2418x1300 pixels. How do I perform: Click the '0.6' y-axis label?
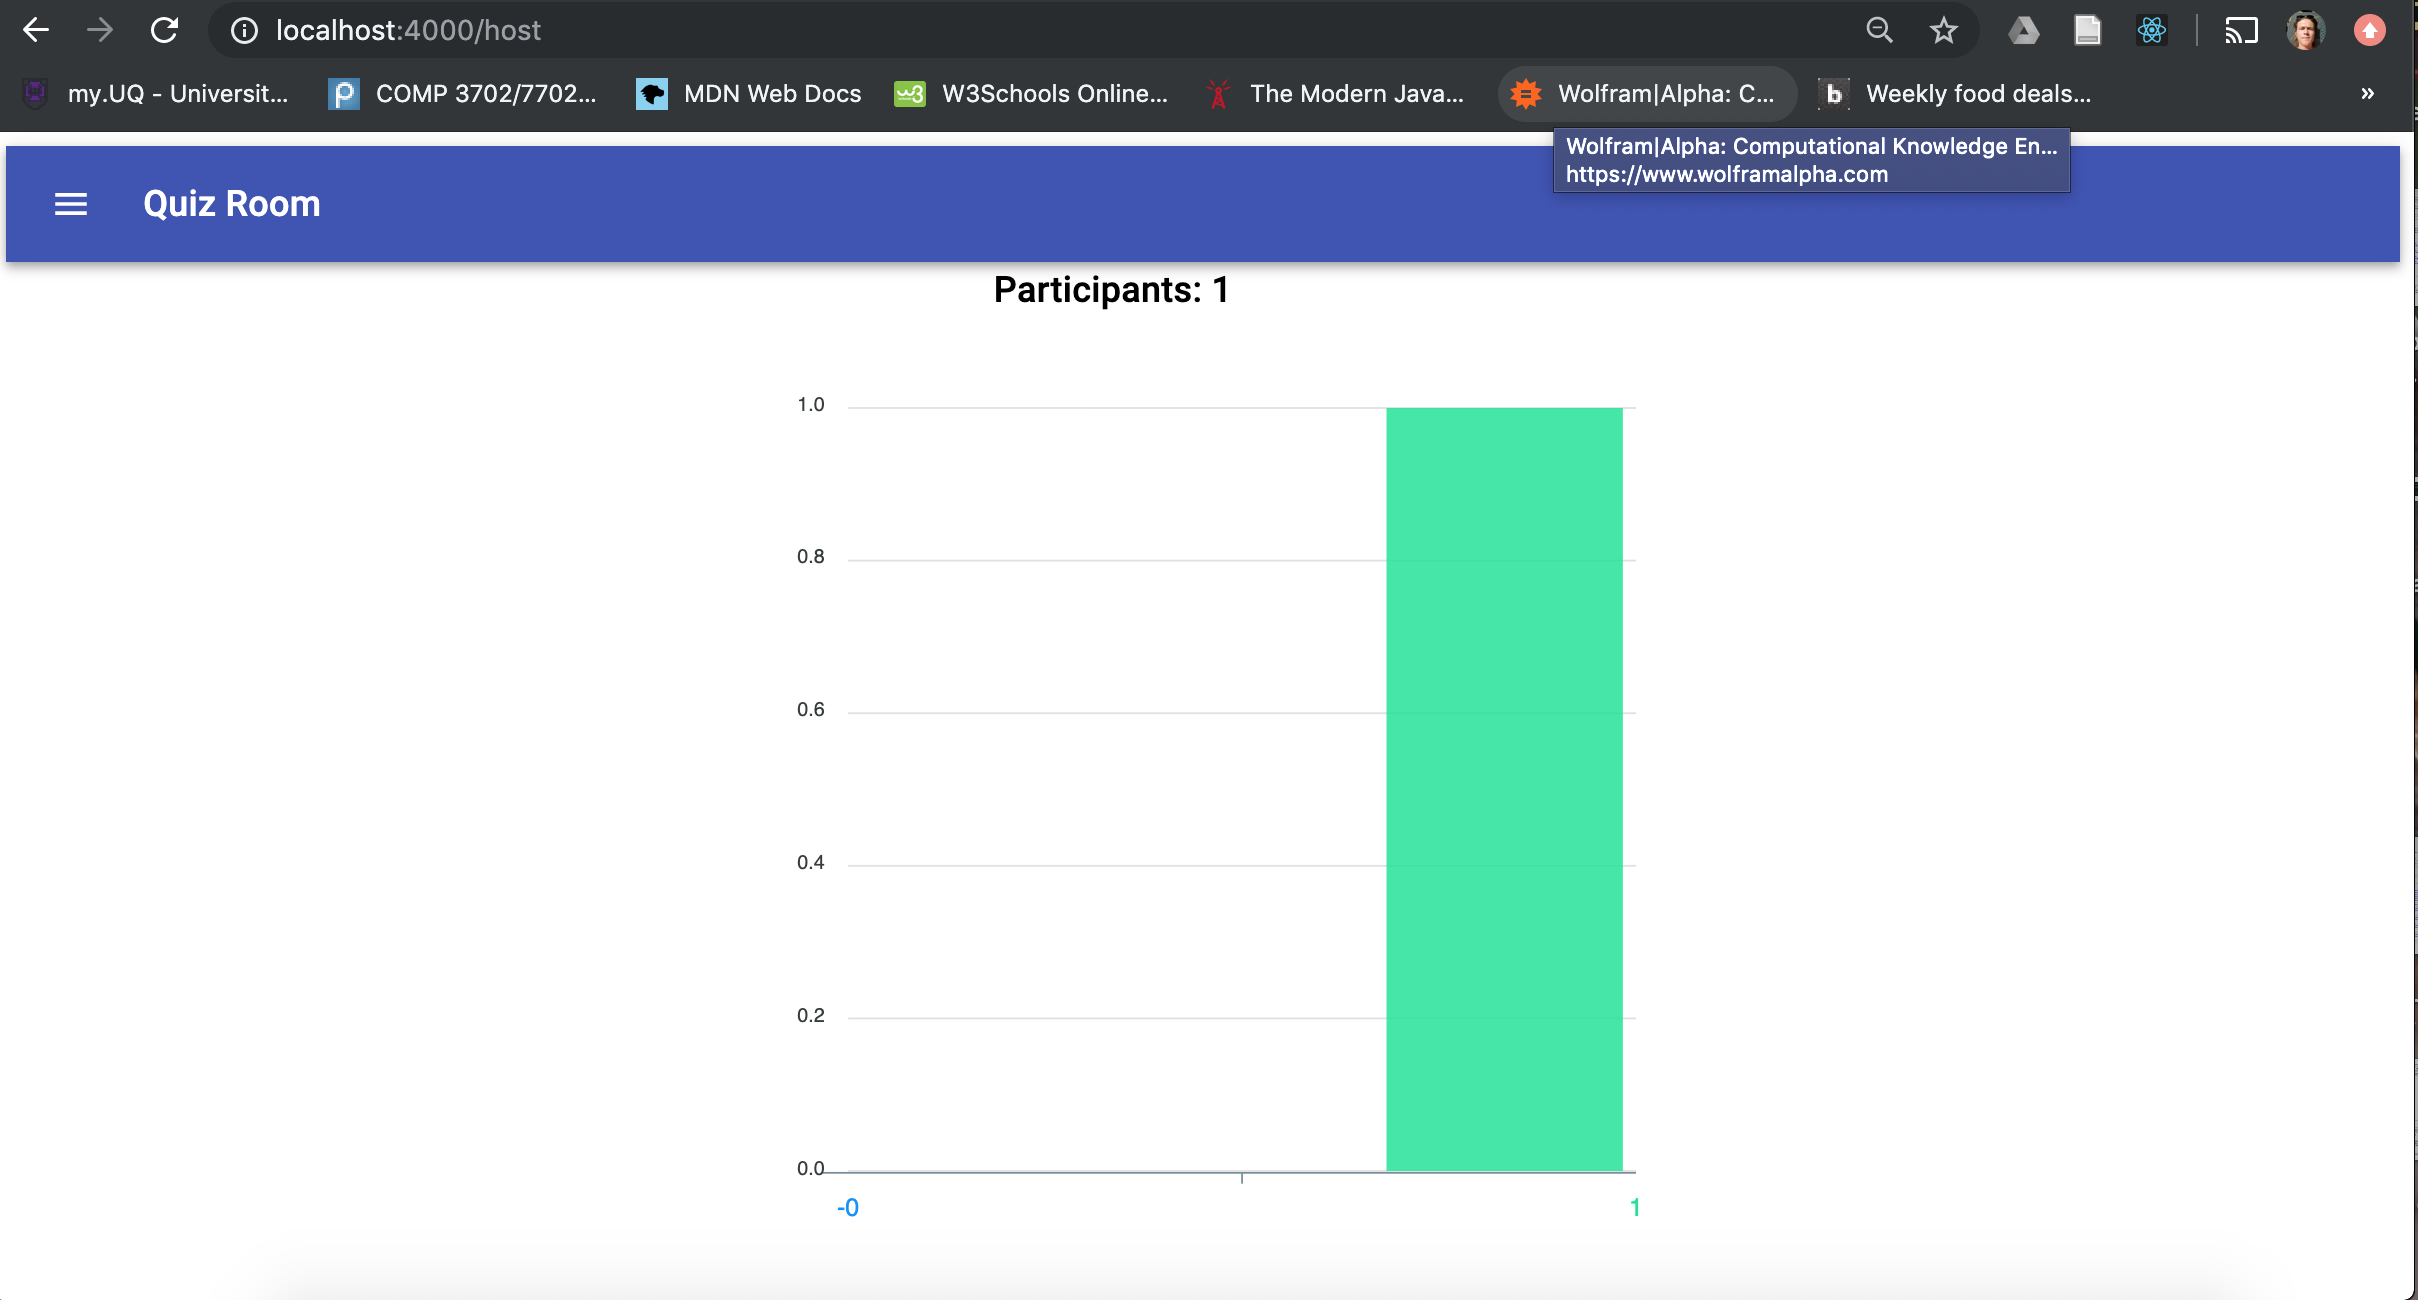(x=811, y=710)
